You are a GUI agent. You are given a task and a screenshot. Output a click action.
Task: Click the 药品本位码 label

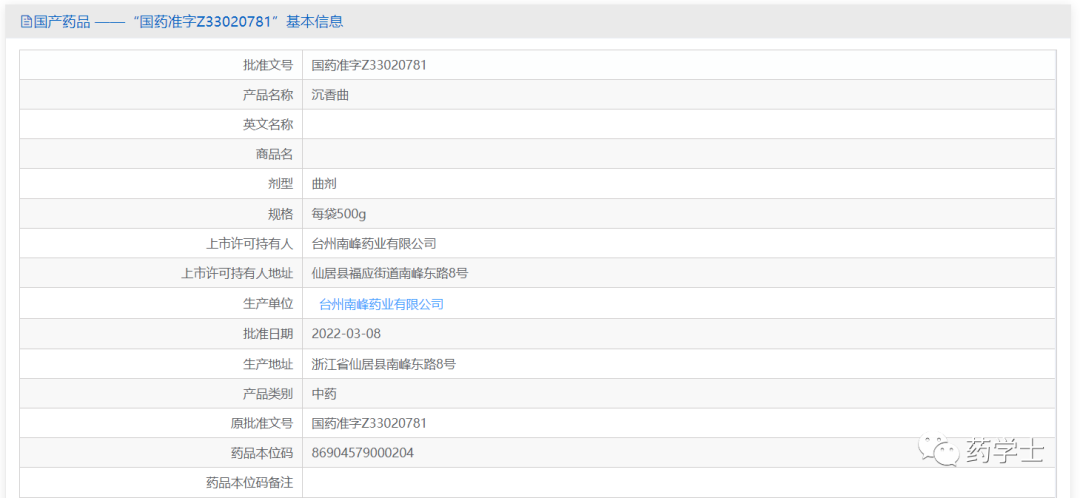pyautogui.click(x=262, y=453)
